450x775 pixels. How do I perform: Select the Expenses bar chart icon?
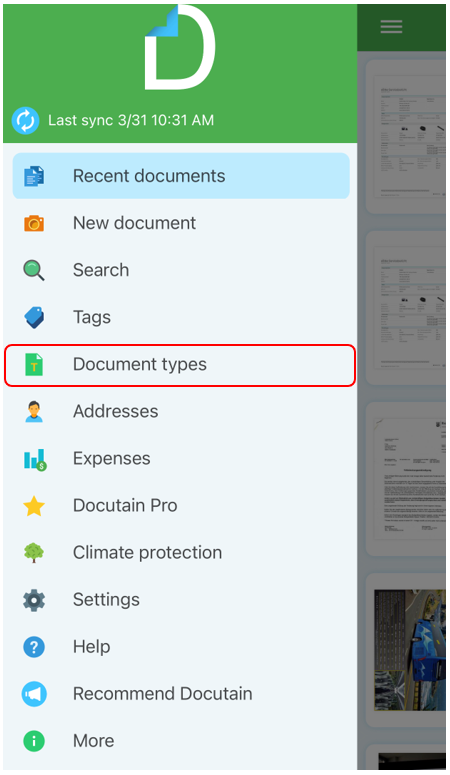point(35,459)
